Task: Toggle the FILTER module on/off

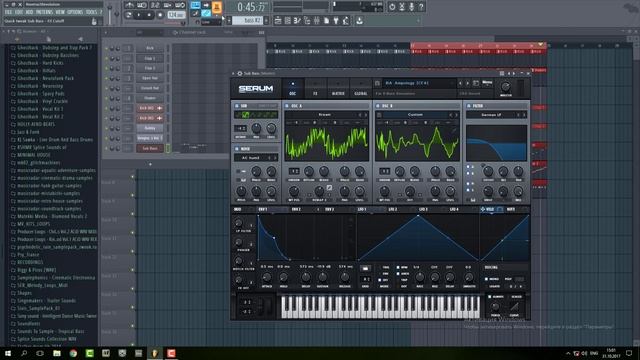Action: 469,106
